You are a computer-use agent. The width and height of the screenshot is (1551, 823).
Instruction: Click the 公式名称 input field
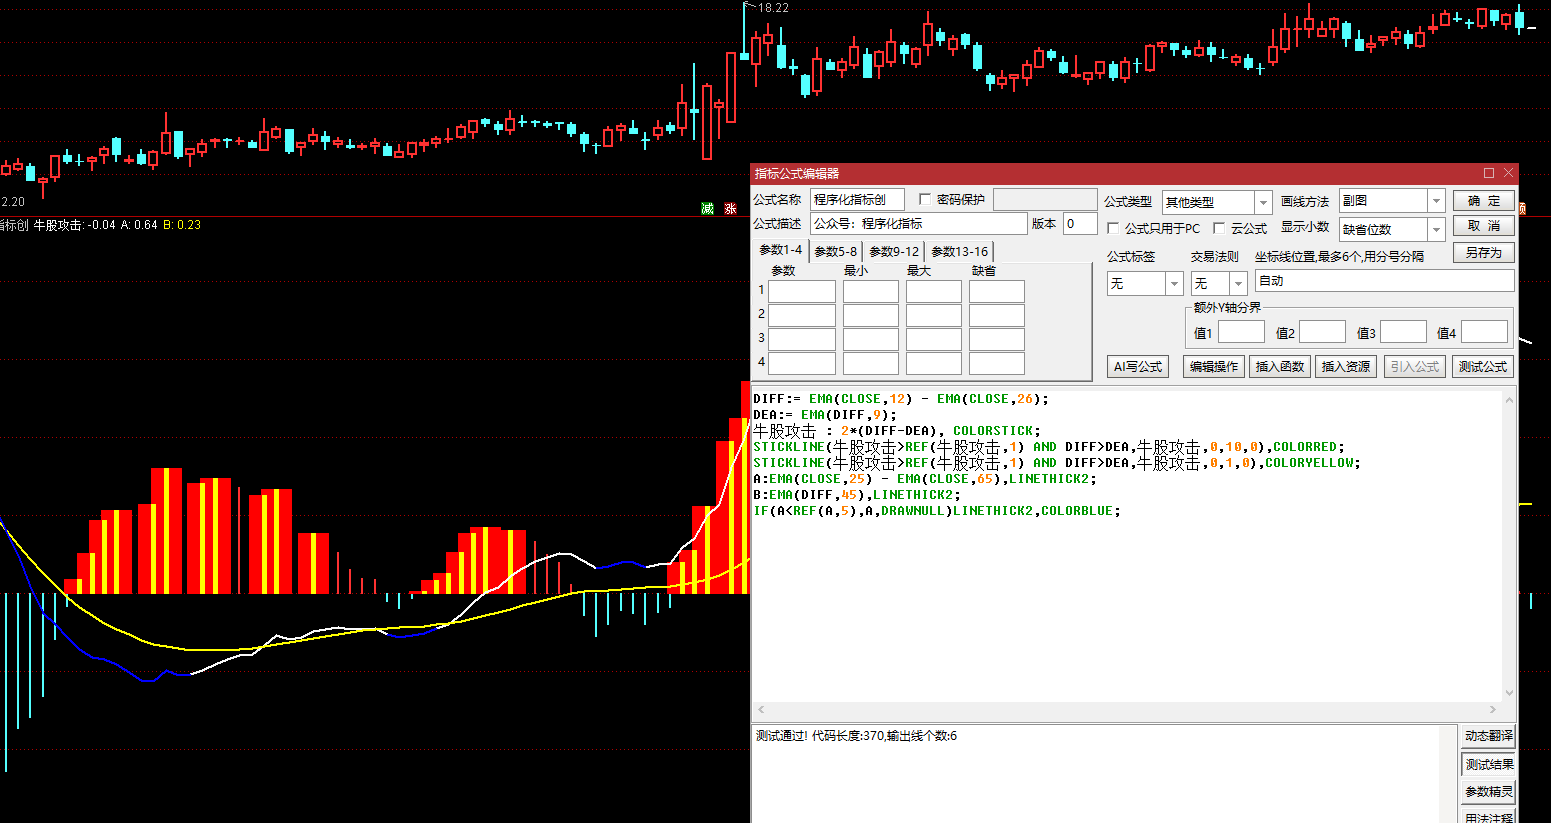coord(857,200)
